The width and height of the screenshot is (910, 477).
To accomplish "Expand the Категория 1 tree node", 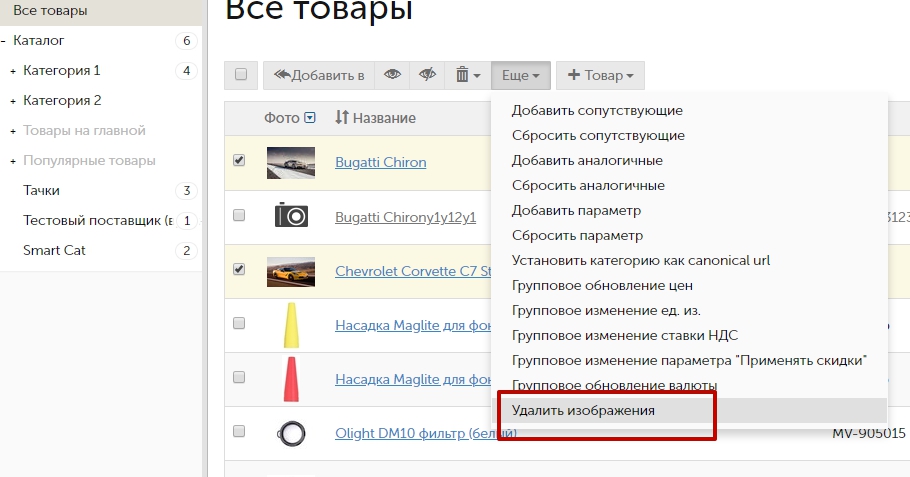I will pyautogui.click(x=13, y=71).
